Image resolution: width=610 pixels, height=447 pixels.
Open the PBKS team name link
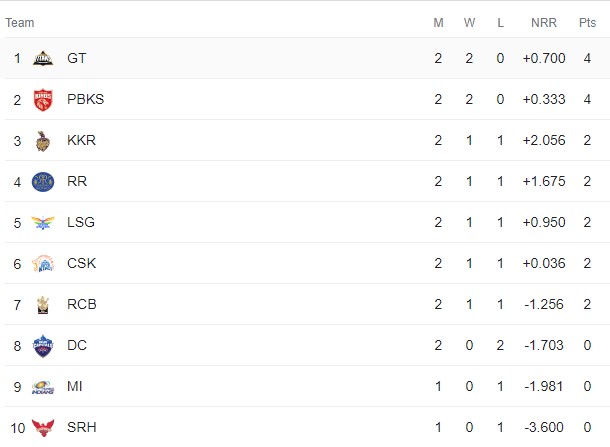tap(86, 99)
